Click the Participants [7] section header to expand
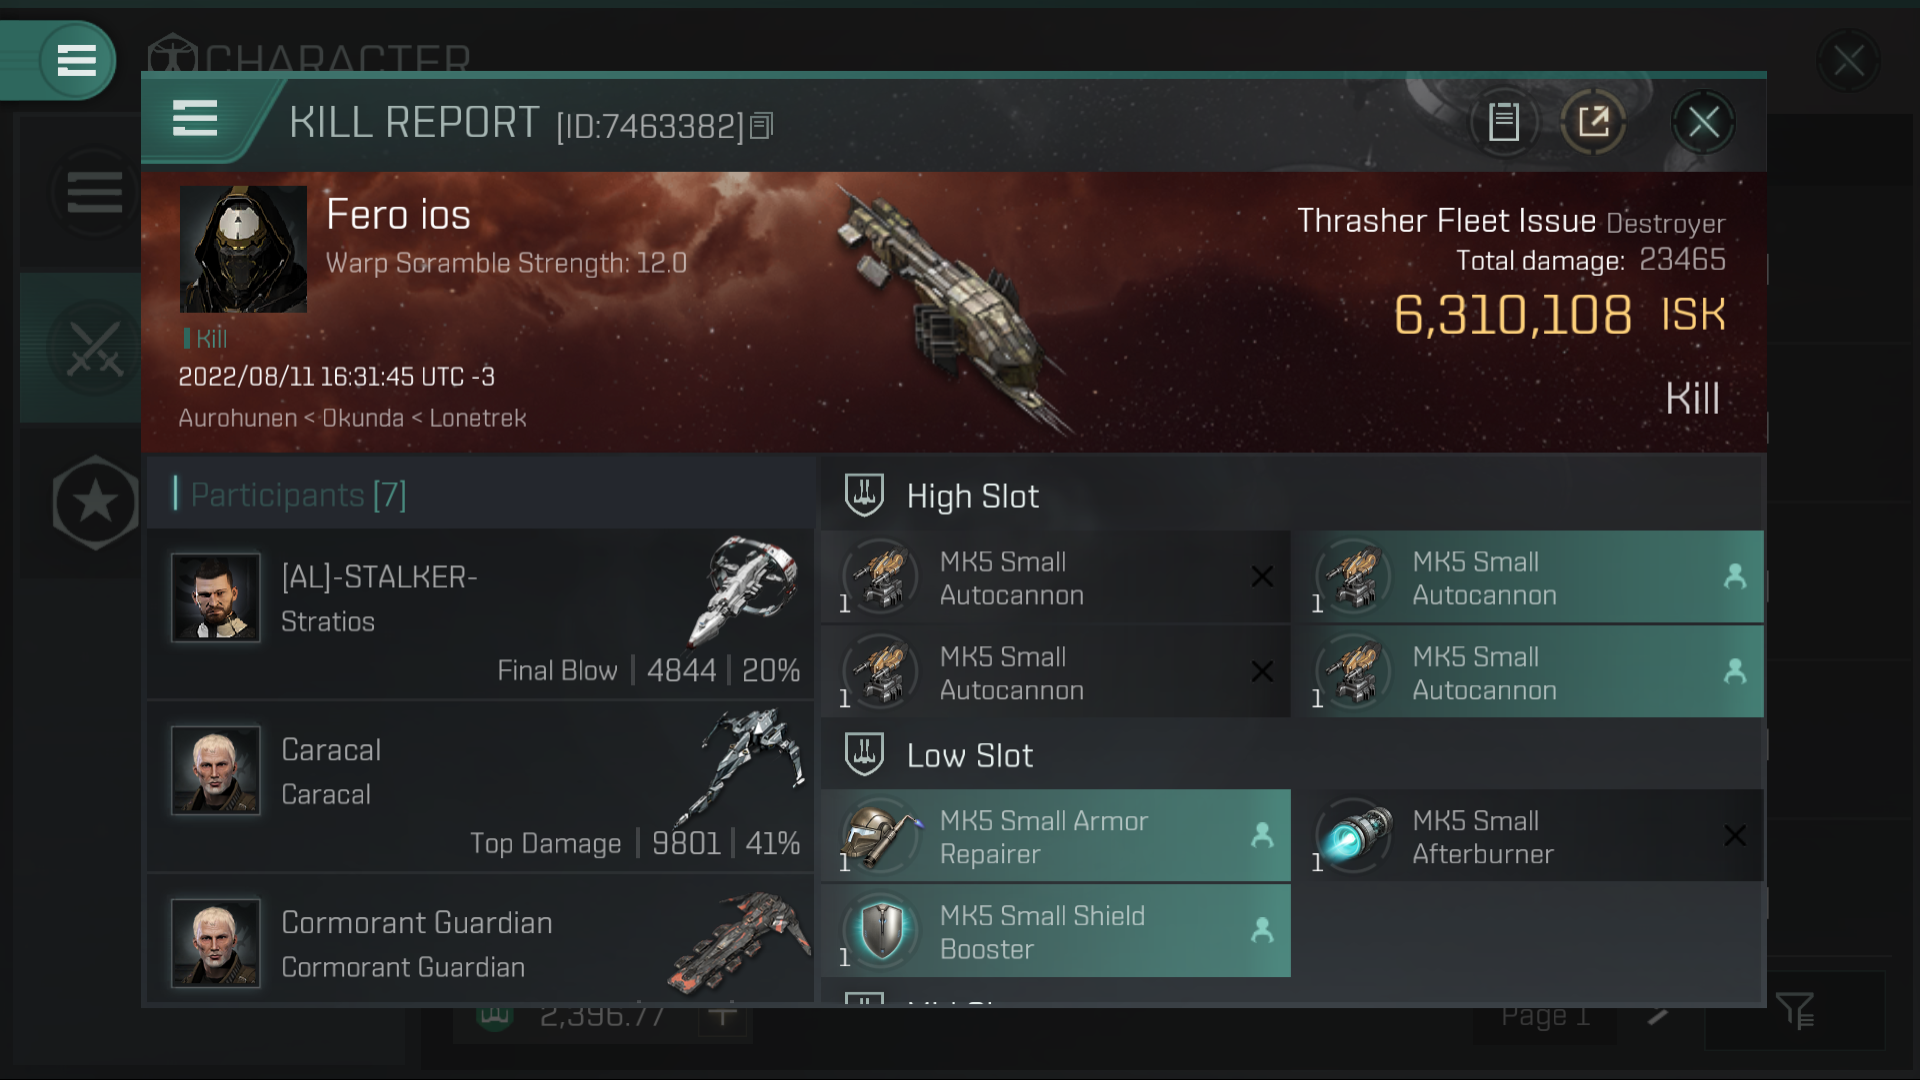This screenshot has height=1080, width=1920. [297, 495]
